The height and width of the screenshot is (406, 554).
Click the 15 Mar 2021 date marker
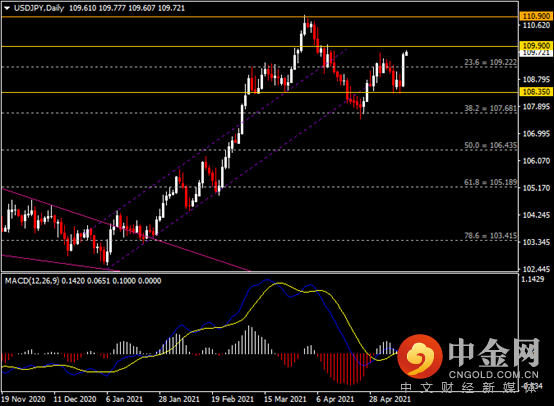285,399
